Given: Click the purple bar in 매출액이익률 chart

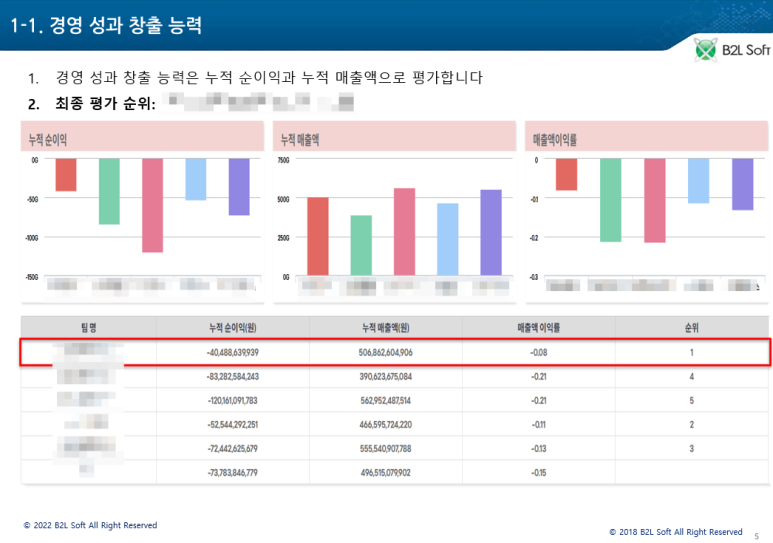Looking at the screenshot, I should tap(742, 184).
